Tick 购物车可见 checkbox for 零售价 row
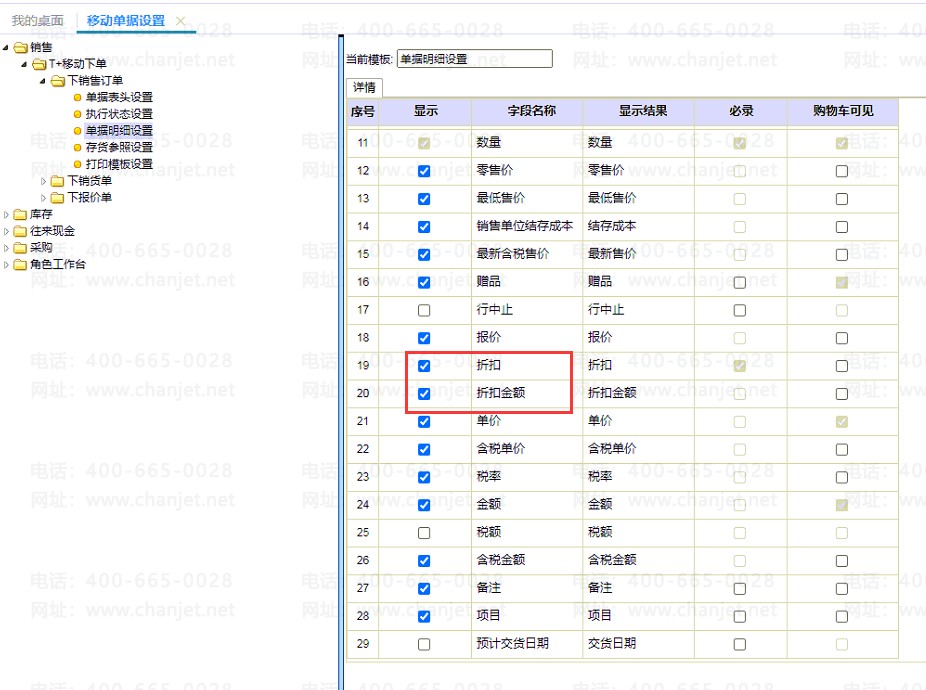926x690 pixels. [x=841, y=171]
